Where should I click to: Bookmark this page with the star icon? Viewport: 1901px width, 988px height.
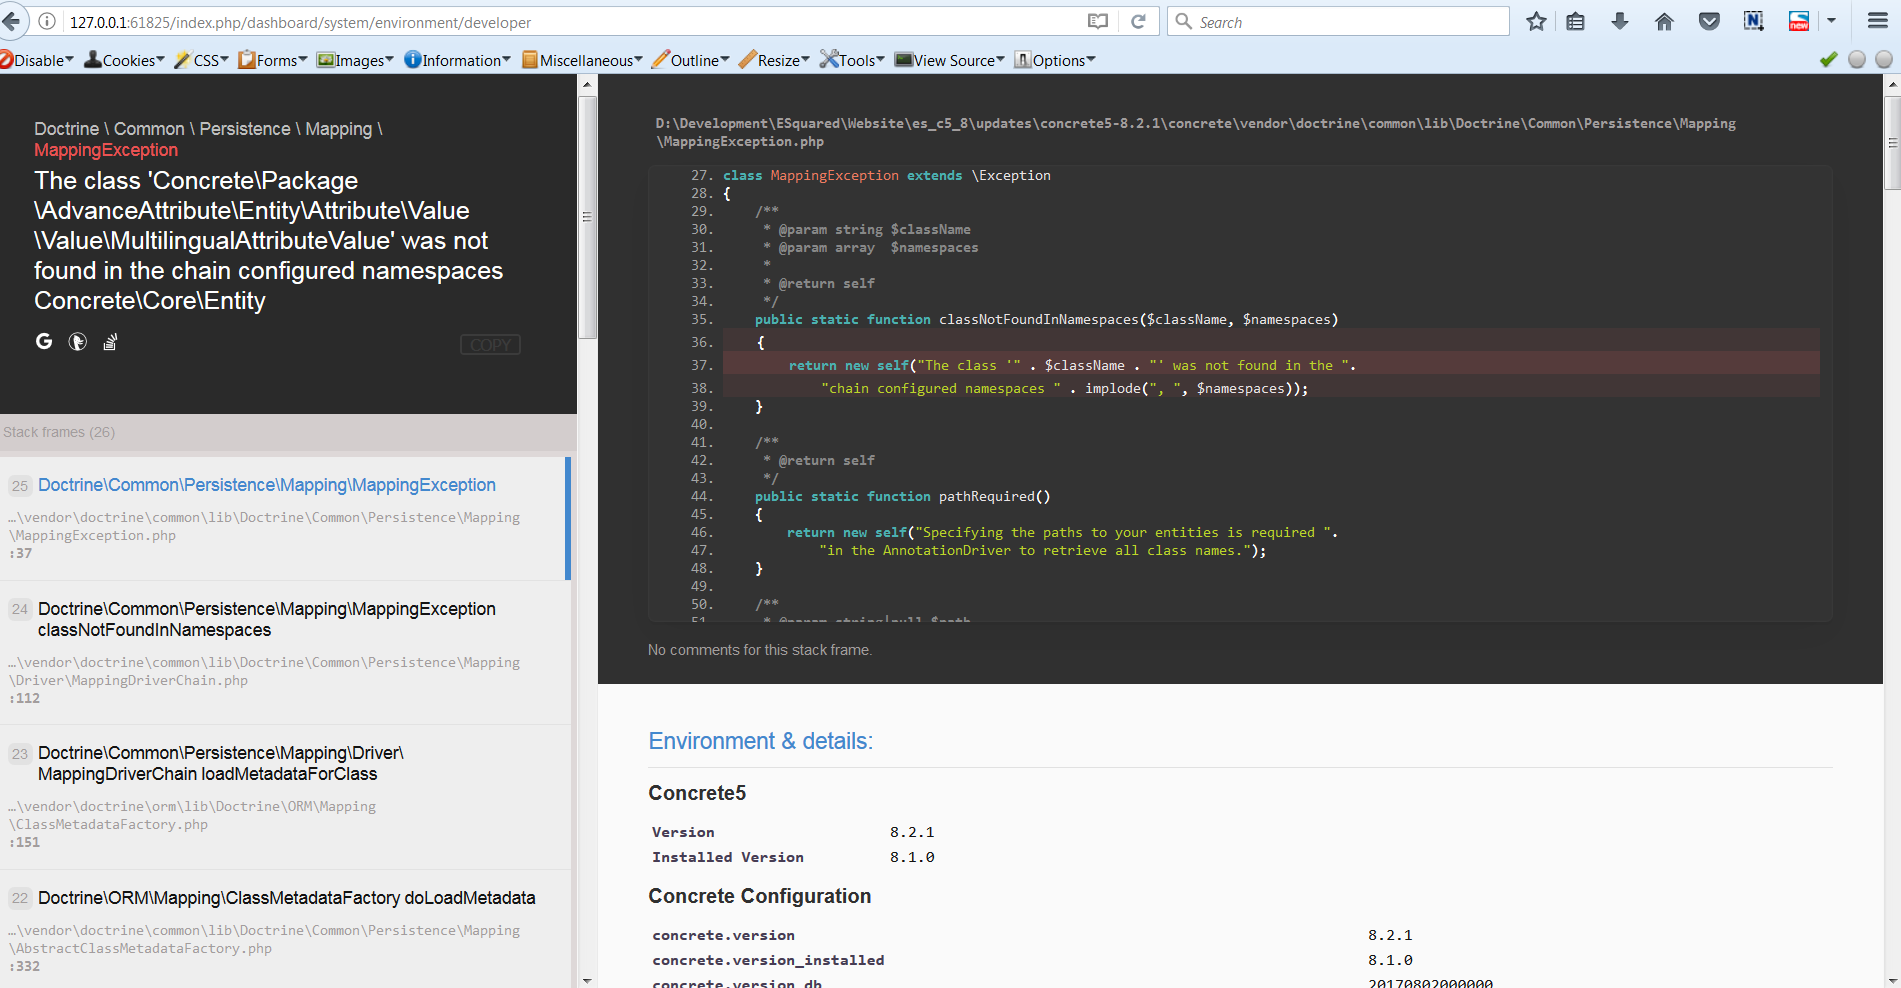coord(1537,21)
